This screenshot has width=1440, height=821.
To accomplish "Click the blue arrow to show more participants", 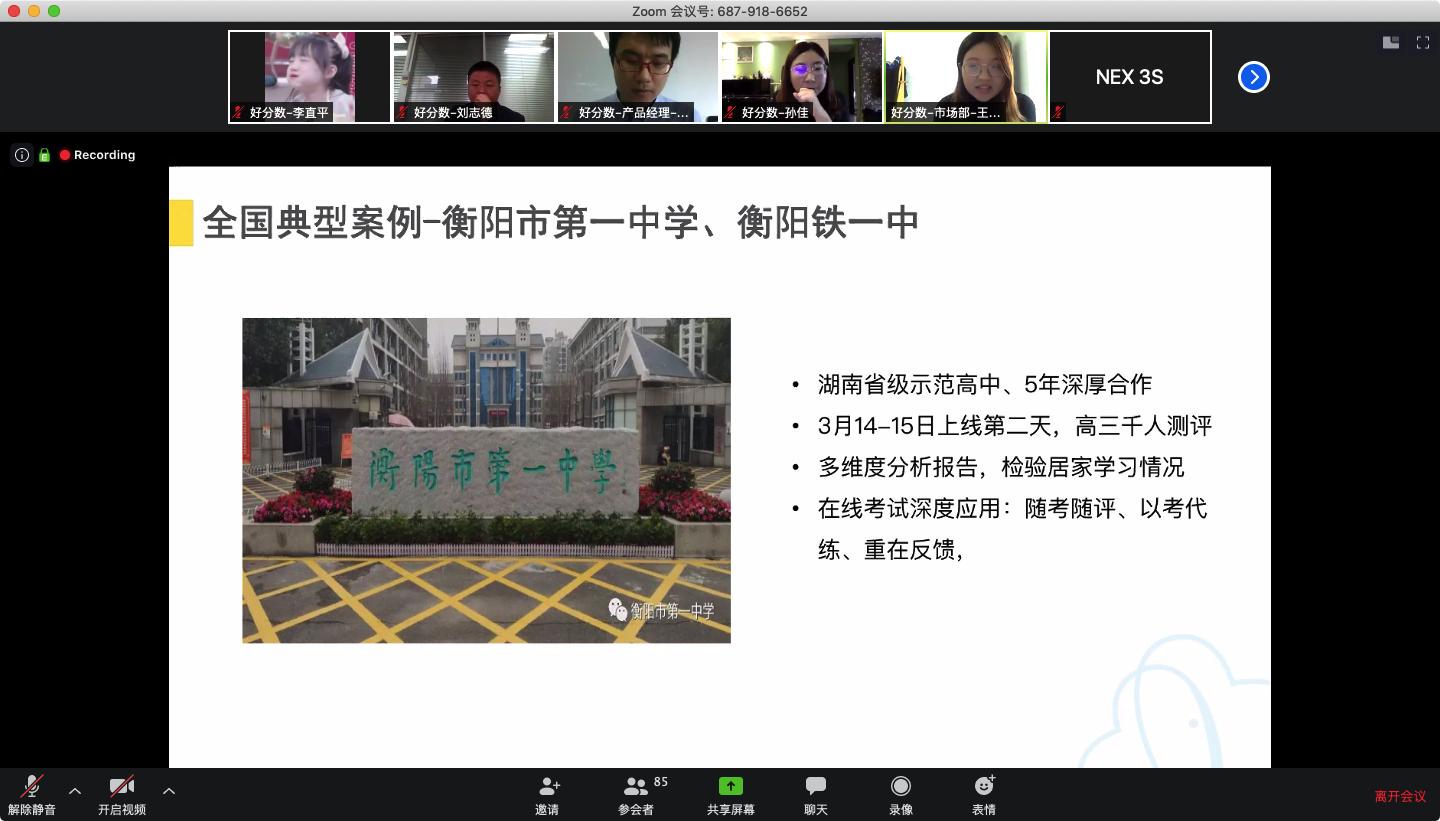I will tap(1253, 77).
